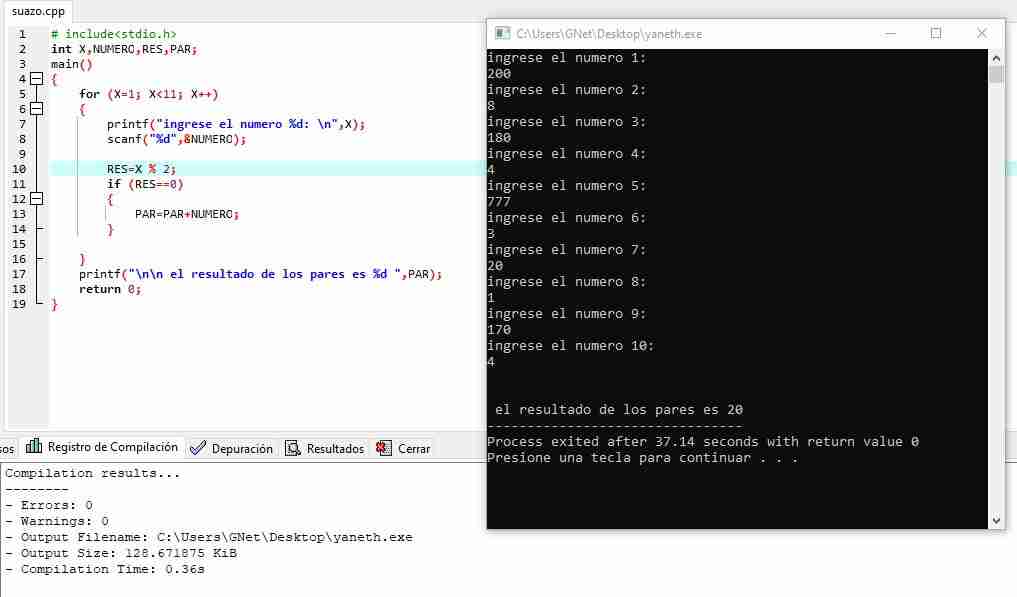The image size is (1017, 597).
Task: Select the suazo.cpp editor tab
Action: (38, 11)
